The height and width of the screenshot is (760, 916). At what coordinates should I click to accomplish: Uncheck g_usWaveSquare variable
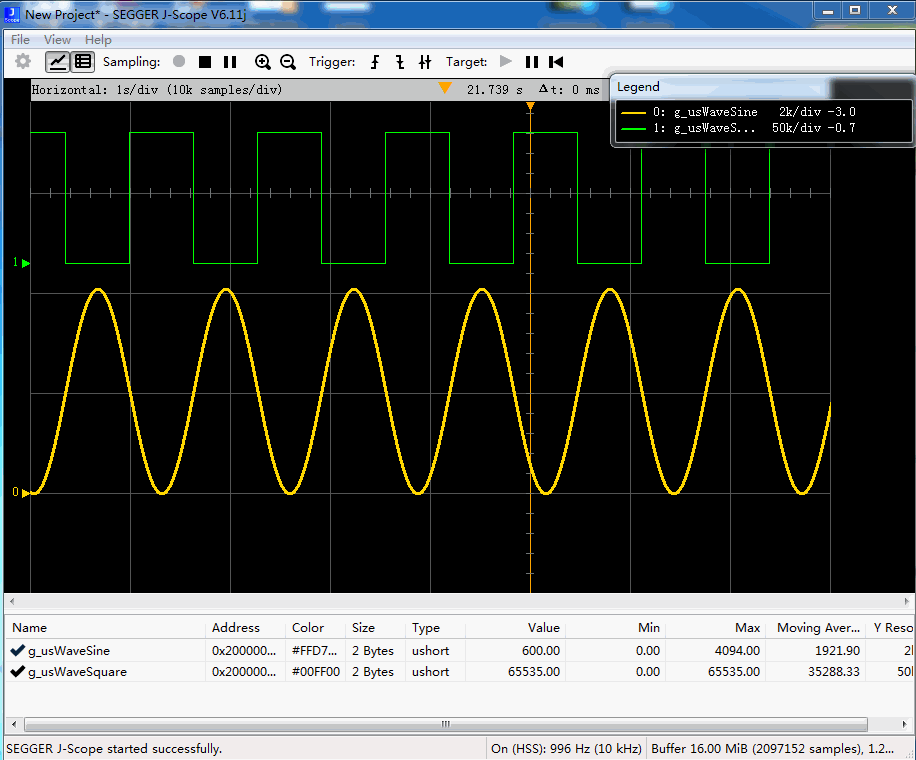pyautogui.click(x=17, y=671)
